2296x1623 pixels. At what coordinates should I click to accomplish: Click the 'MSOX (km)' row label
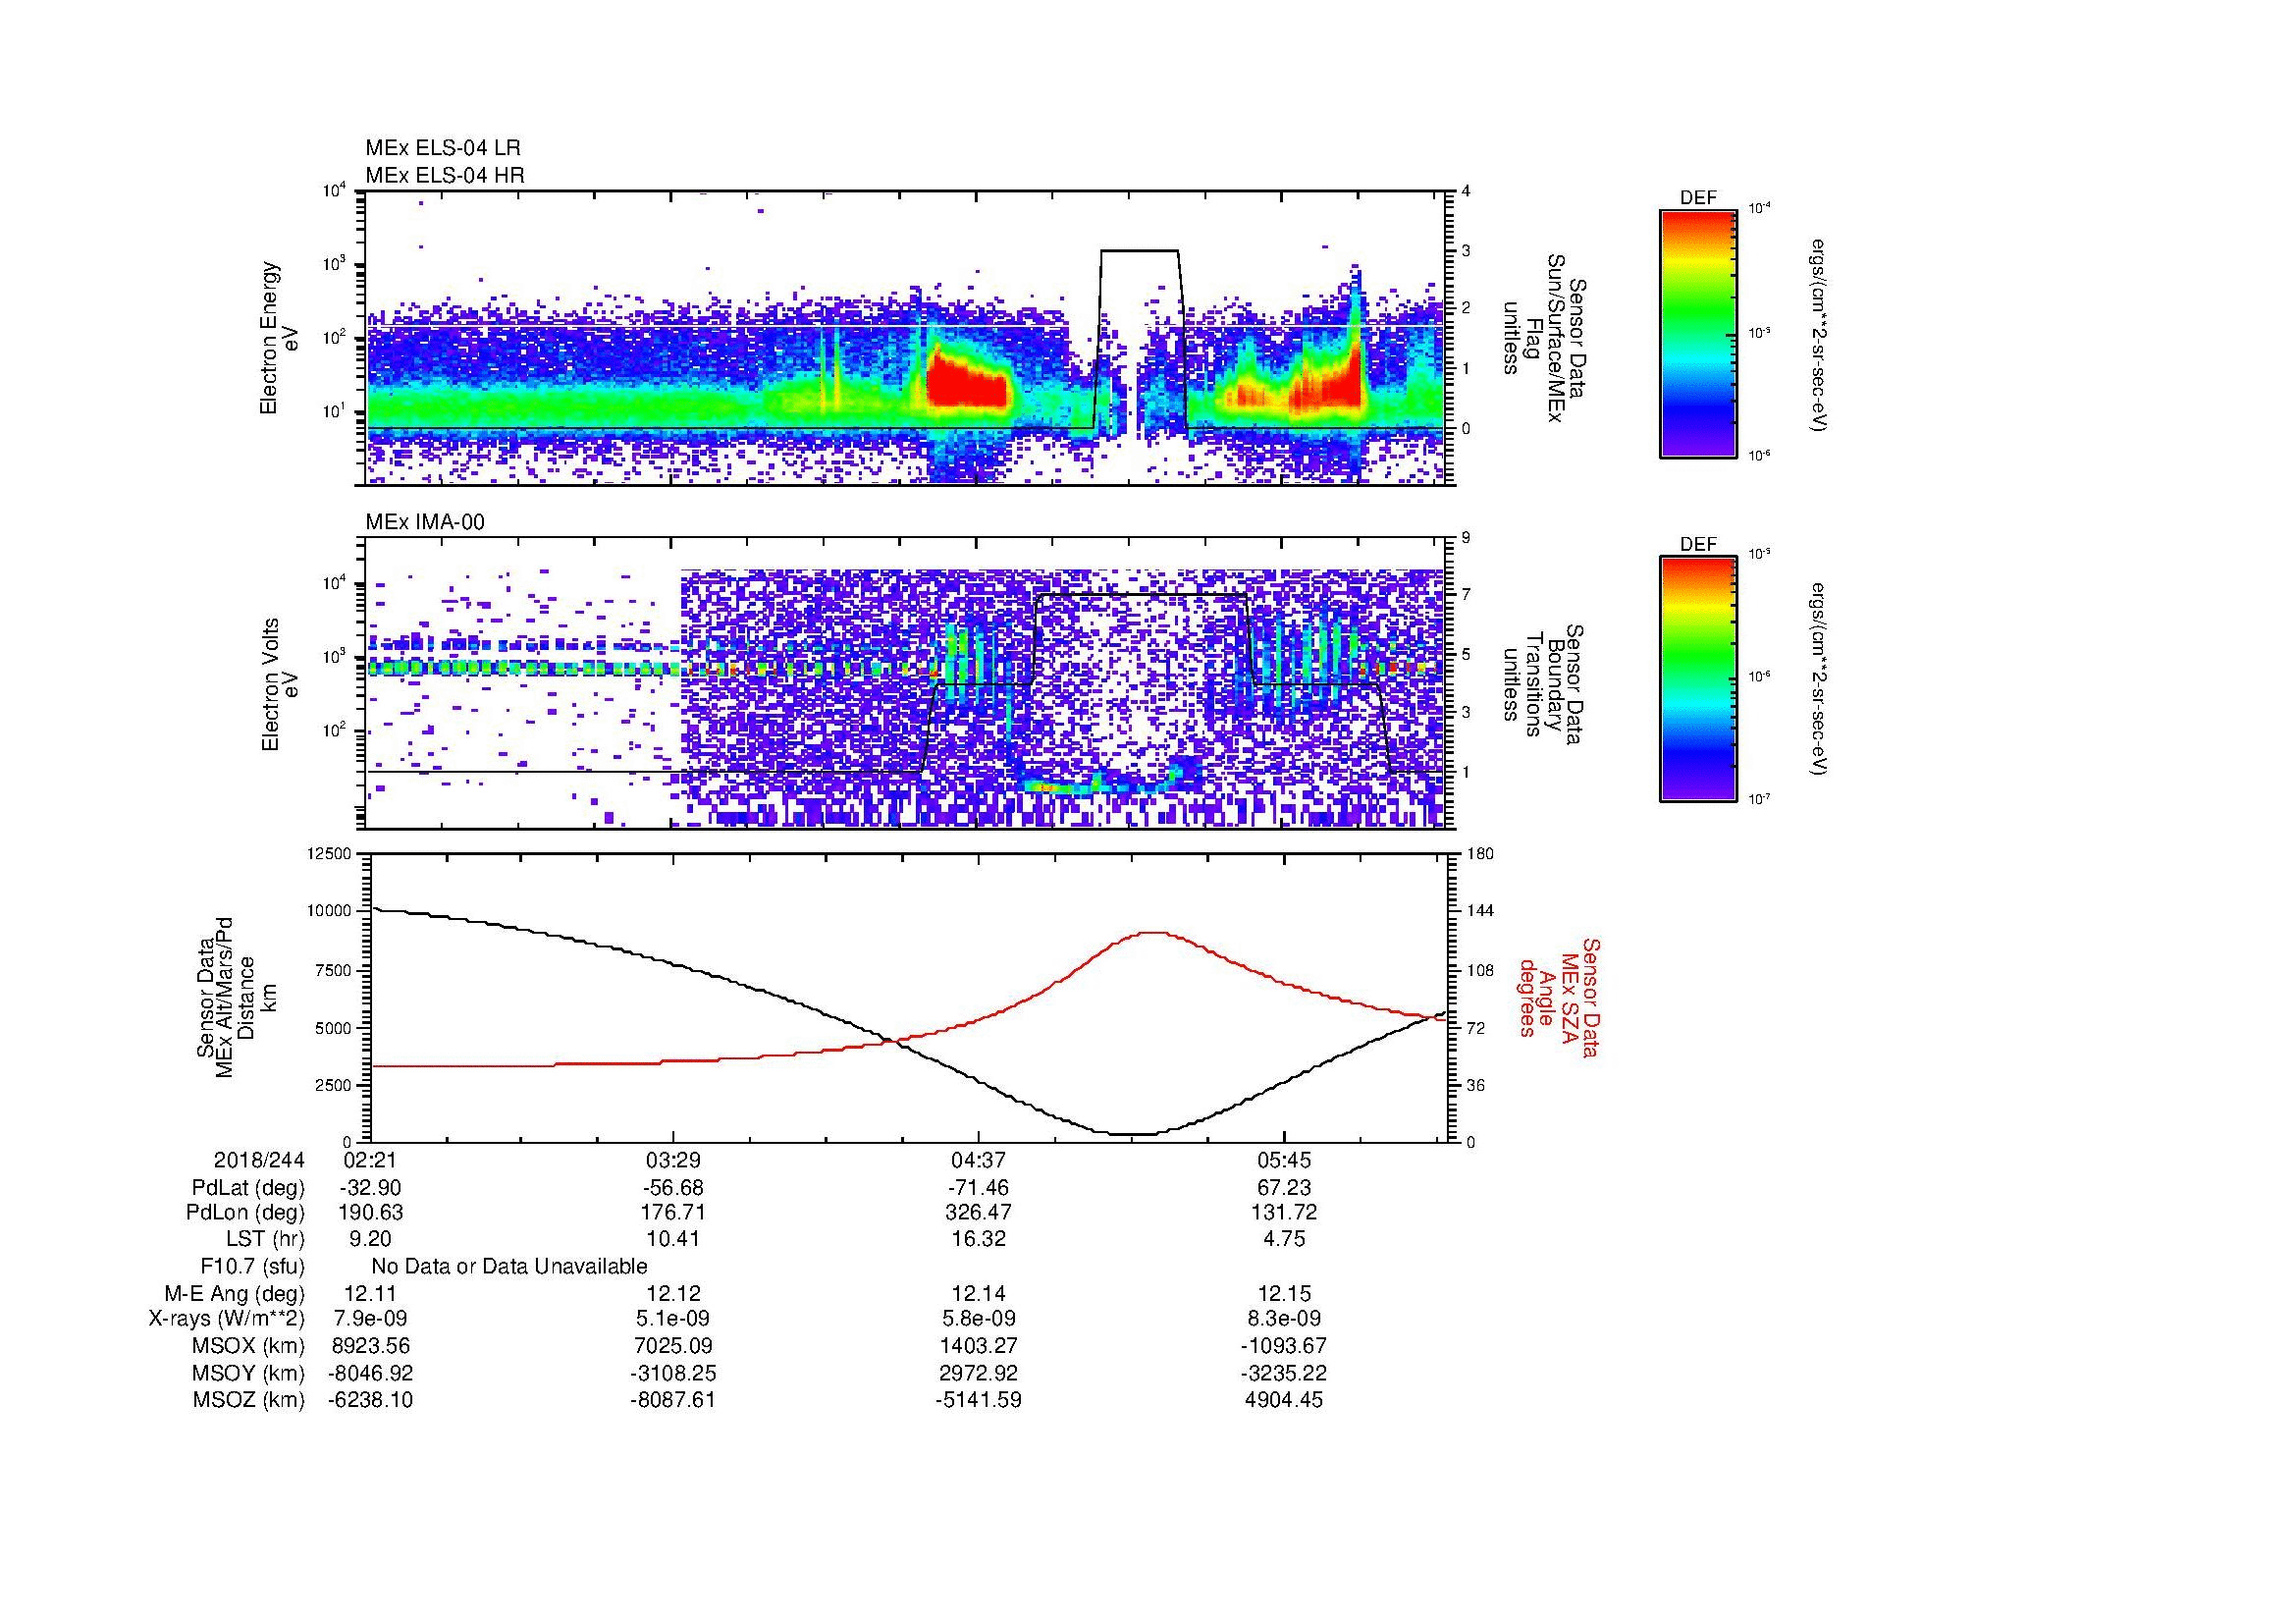coord(248,1346)
